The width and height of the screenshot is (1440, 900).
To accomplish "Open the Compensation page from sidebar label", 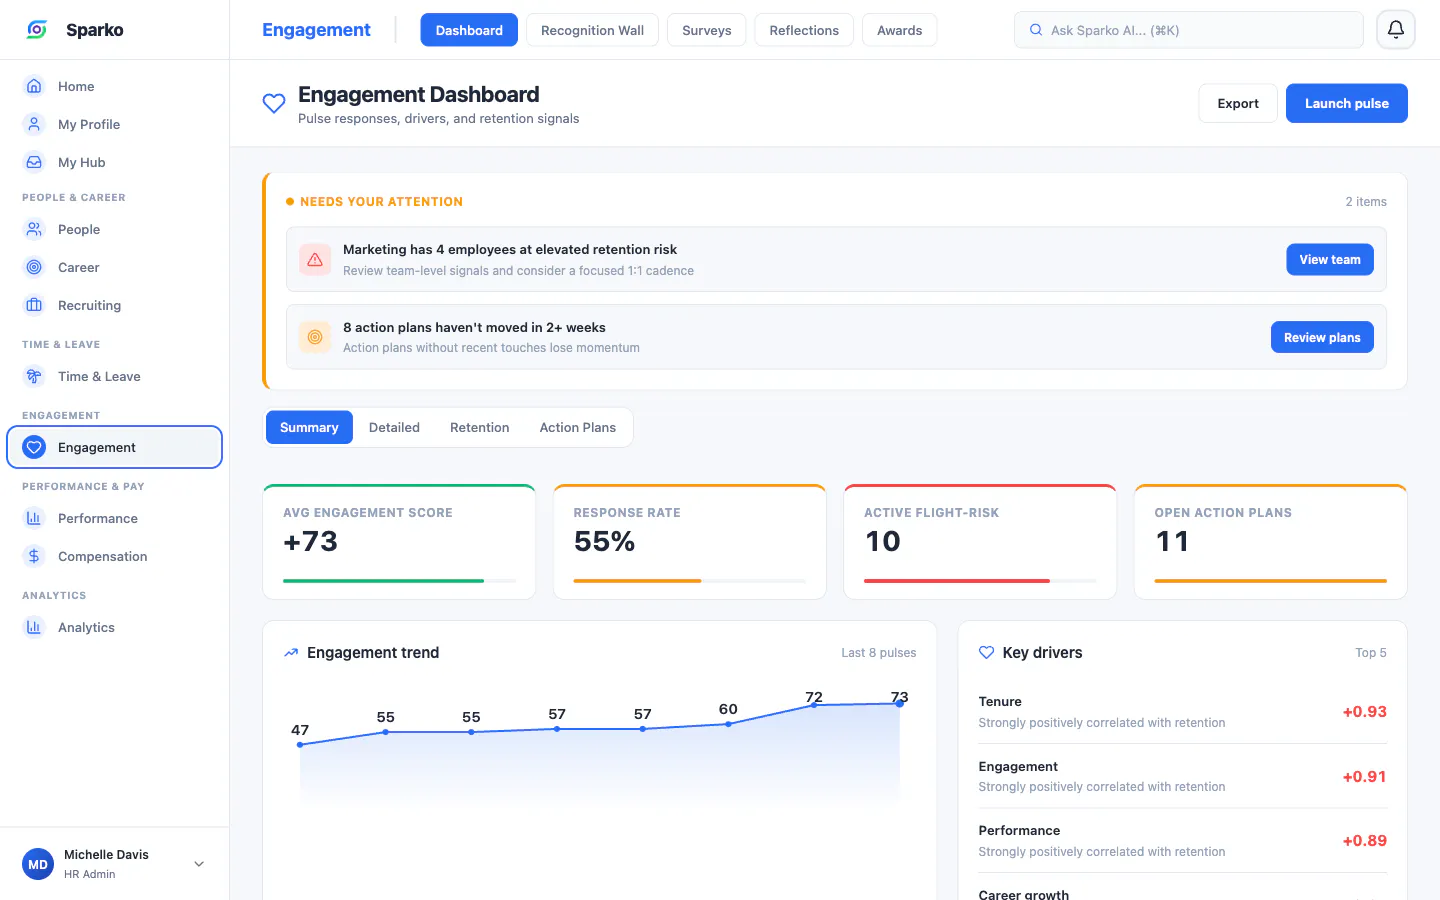I will pos(103,556).
